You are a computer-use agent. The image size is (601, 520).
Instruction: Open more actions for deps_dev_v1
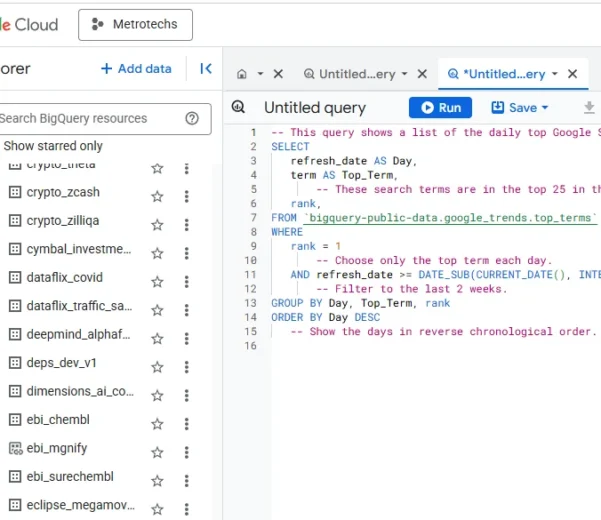(187, 367)
